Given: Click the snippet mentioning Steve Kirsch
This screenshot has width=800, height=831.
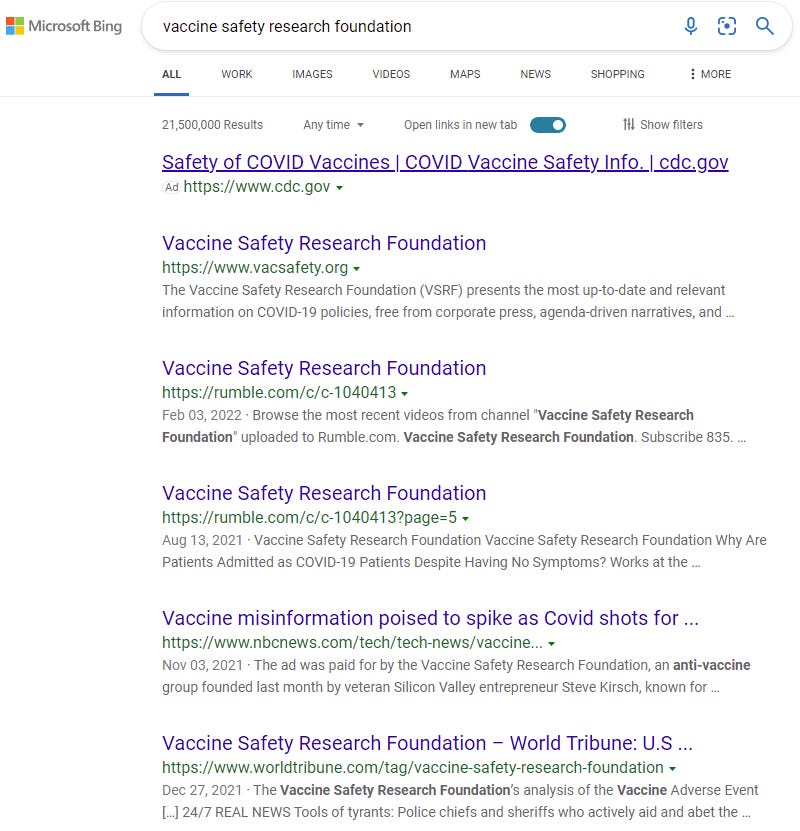Looking at the screenshot, I should [456, 676].
